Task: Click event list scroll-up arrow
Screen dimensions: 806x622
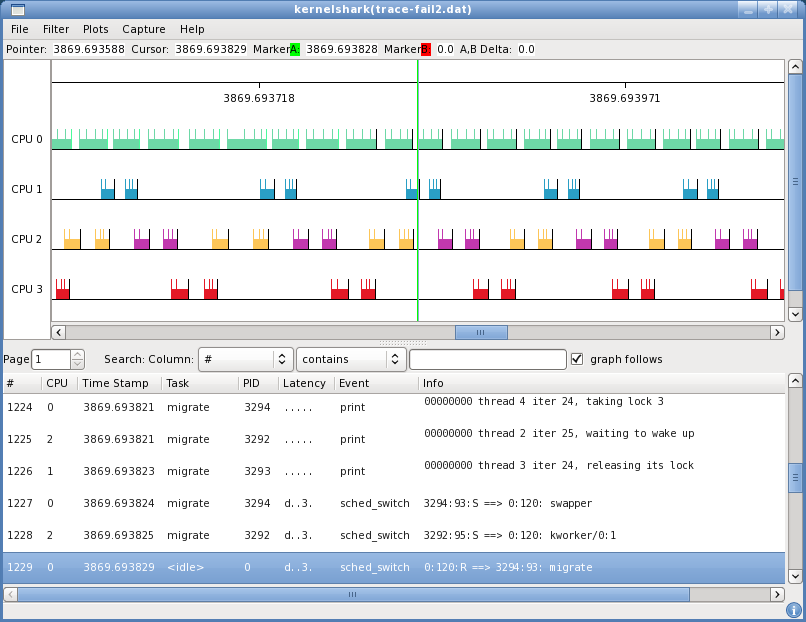Action: tap(795, 380)
